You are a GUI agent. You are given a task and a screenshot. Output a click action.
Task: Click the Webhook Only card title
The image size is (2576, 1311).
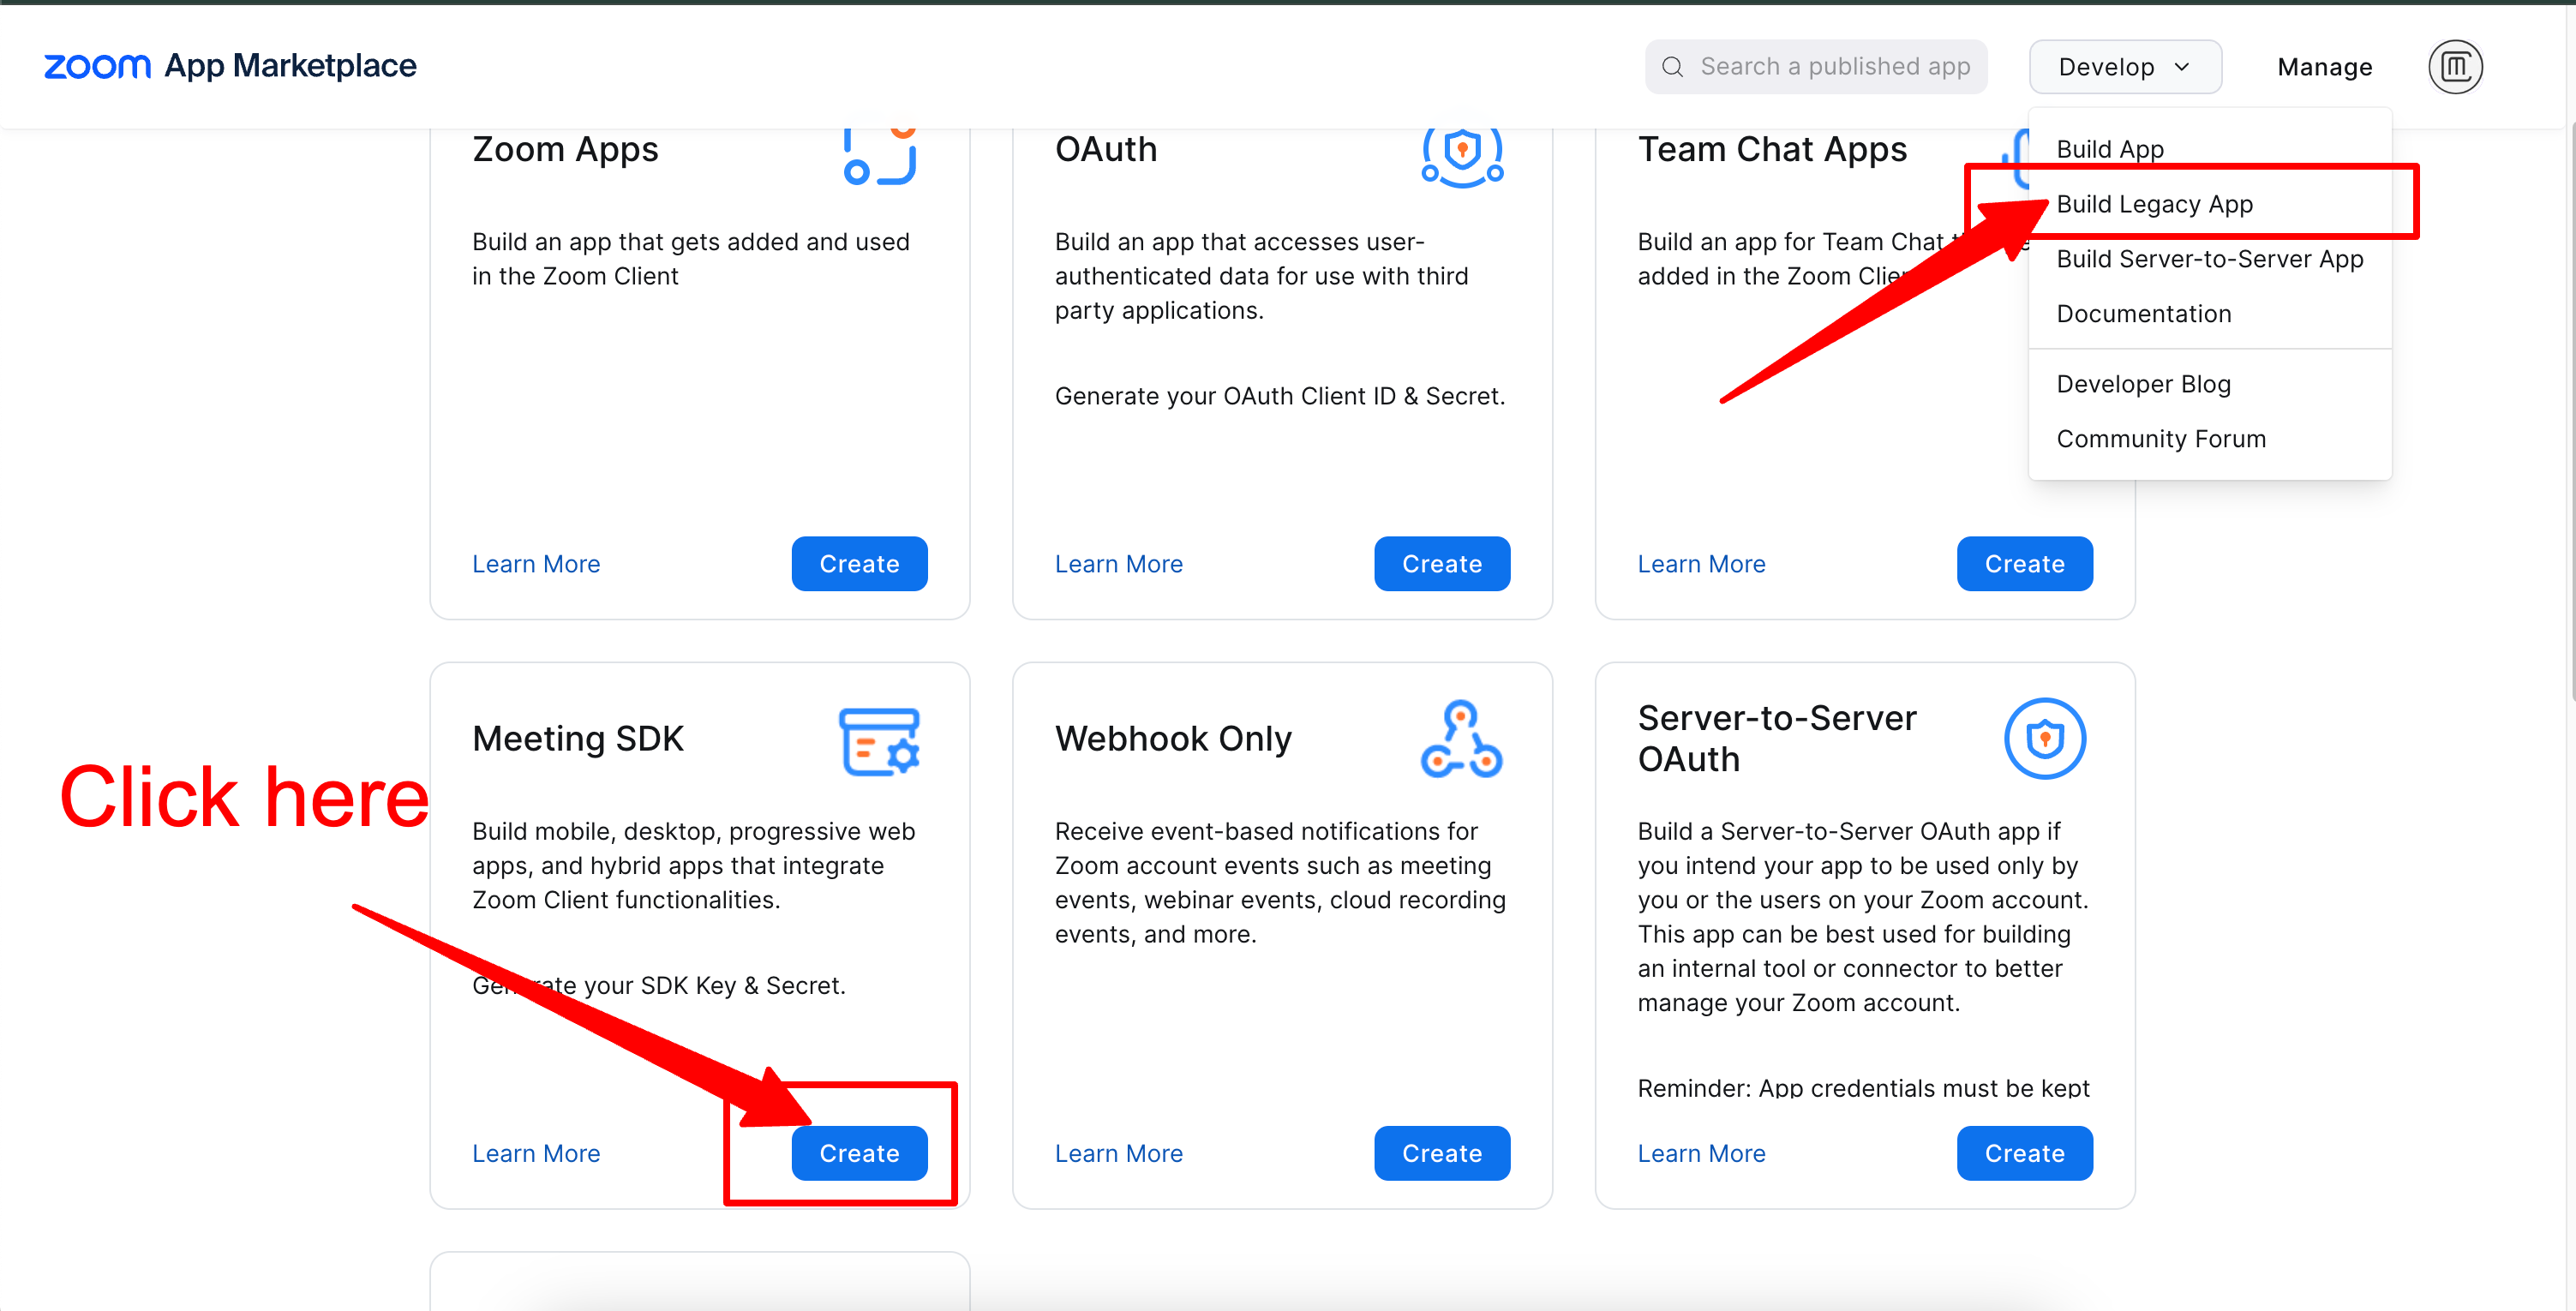coord(1173,738)
